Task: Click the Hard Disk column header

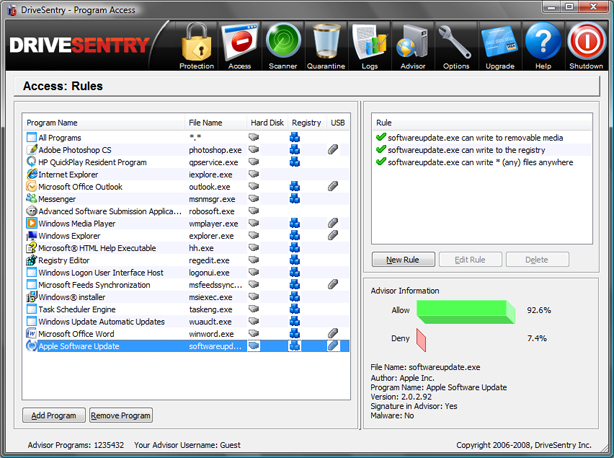Action: tap(267, 123)
